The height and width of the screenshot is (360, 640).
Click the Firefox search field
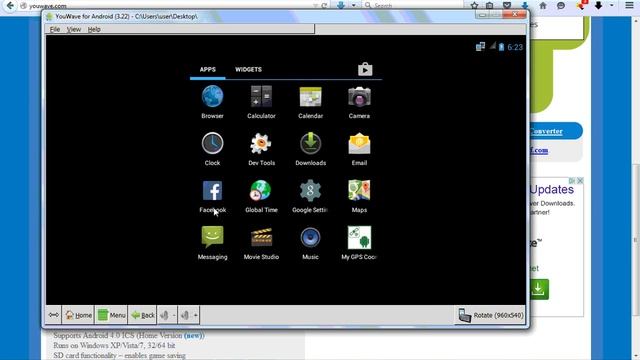click(412, 5)
